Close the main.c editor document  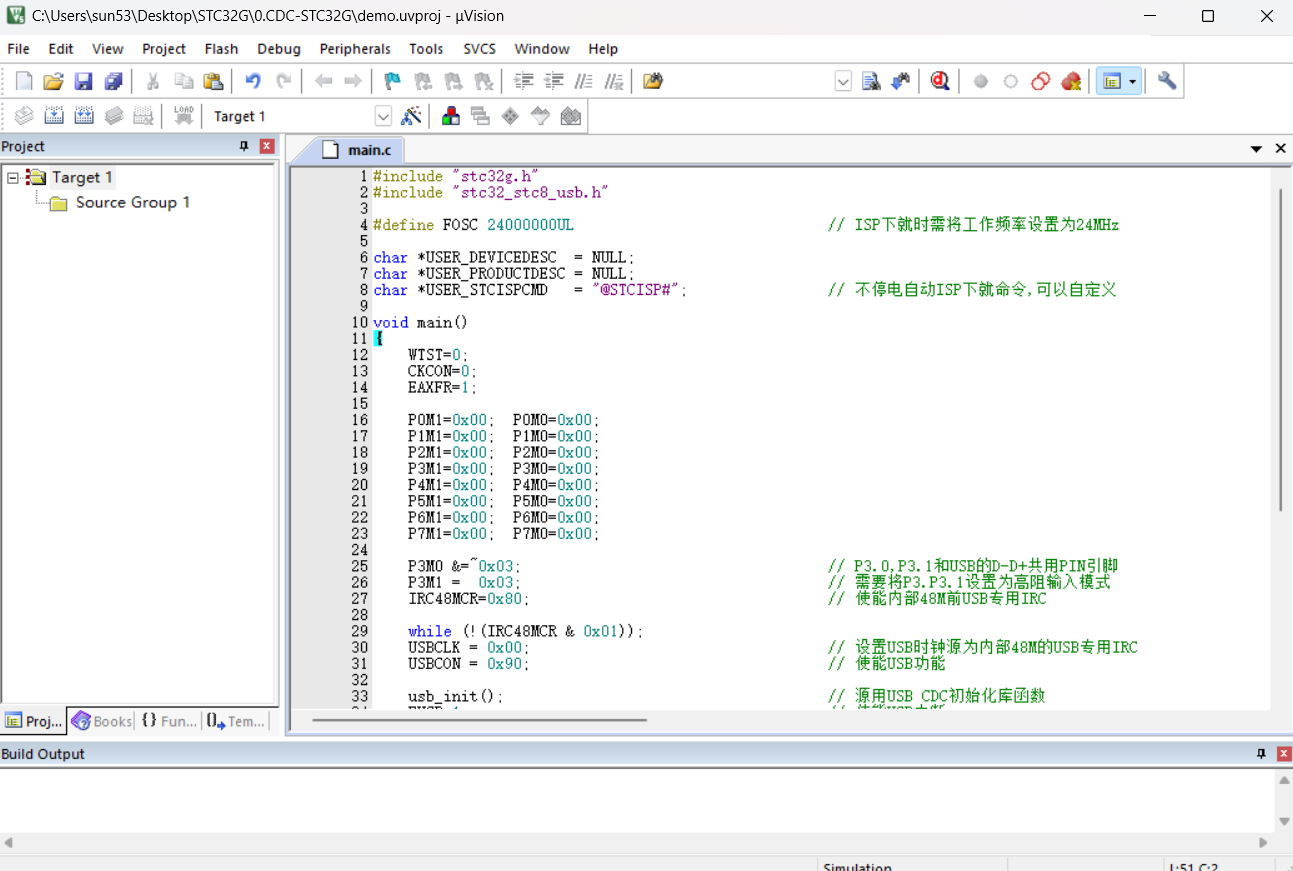[x=1280, y=148]
